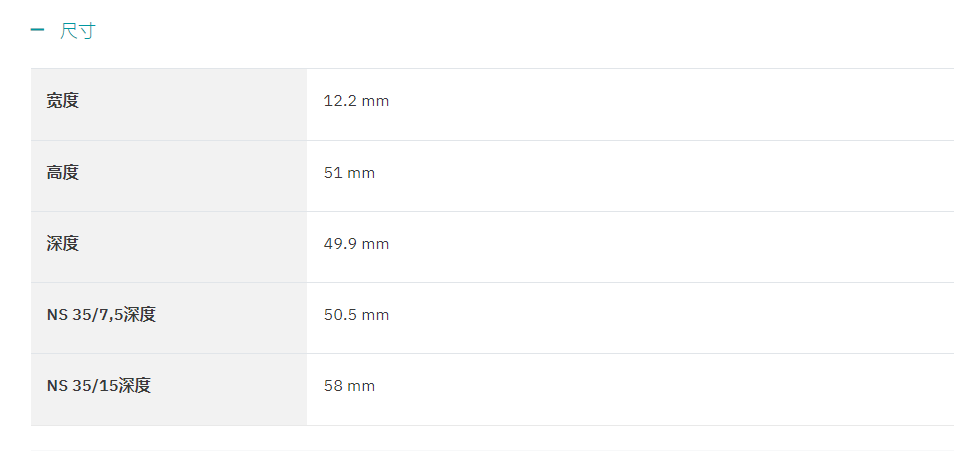This screenshot has width=965, height=451.
Task: Click the 尺寸 section heading
Action: pyautogui.click(x=78, y=30)
